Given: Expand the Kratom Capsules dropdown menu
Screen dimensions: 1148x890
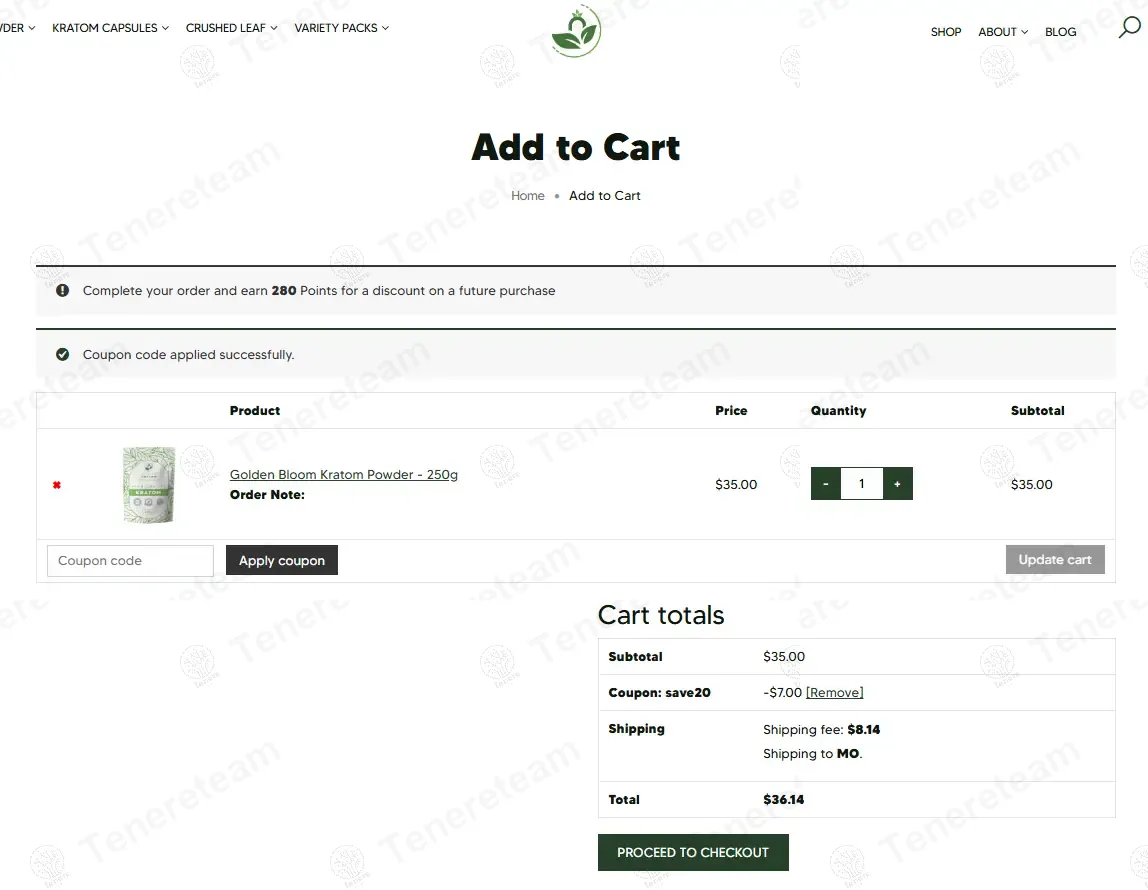Looking at the screenshot, I should coord(110,28).
